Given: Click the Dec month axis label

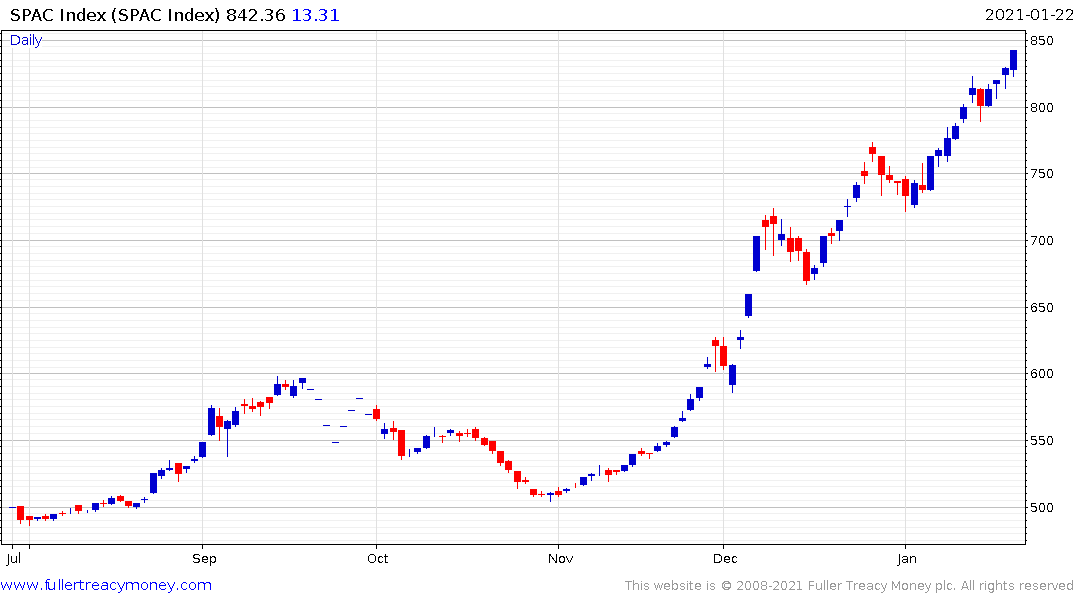Looking at the screenshot, I should coord(725,558).
